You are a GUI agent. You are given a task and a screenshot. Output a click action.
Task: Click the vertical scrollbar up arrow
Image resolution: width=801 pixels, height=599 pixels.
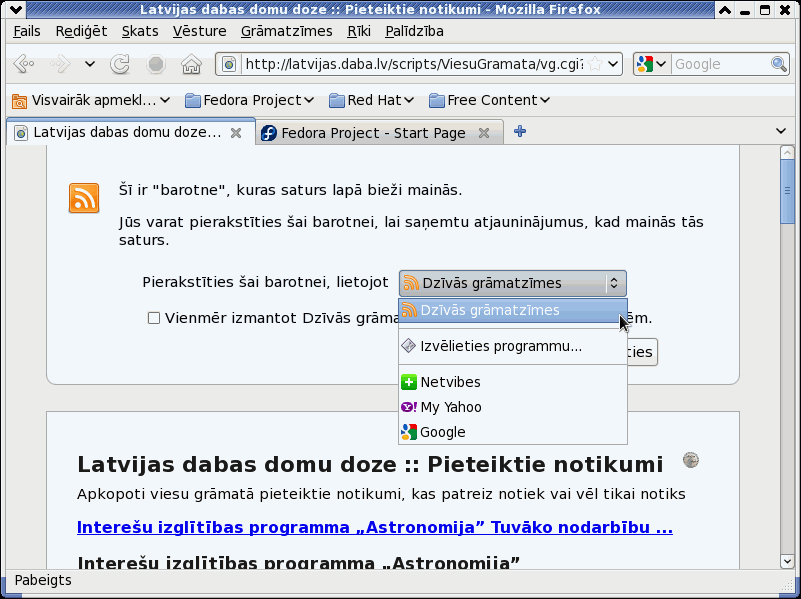point(787,152)
